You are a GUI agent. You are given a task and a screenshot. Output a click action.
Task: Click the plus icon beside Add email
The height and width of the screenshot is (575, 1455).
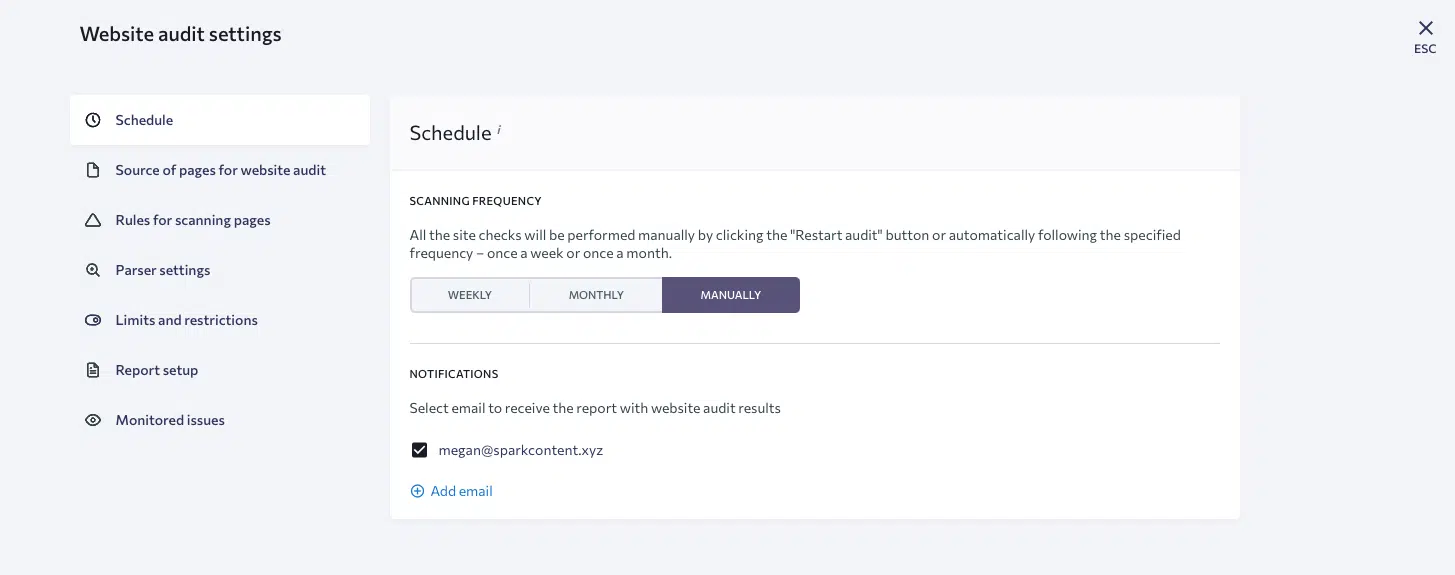click(418, 491)
